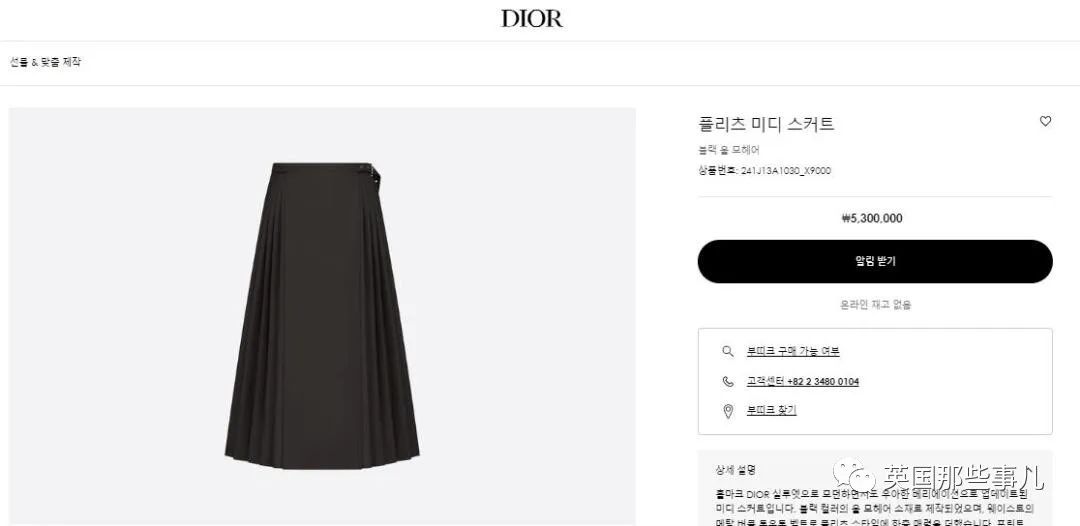The height and width of the screenshot is (526, 1080).
Task: Open the 부띠크 찾기 link
Action: pos(771,410)
